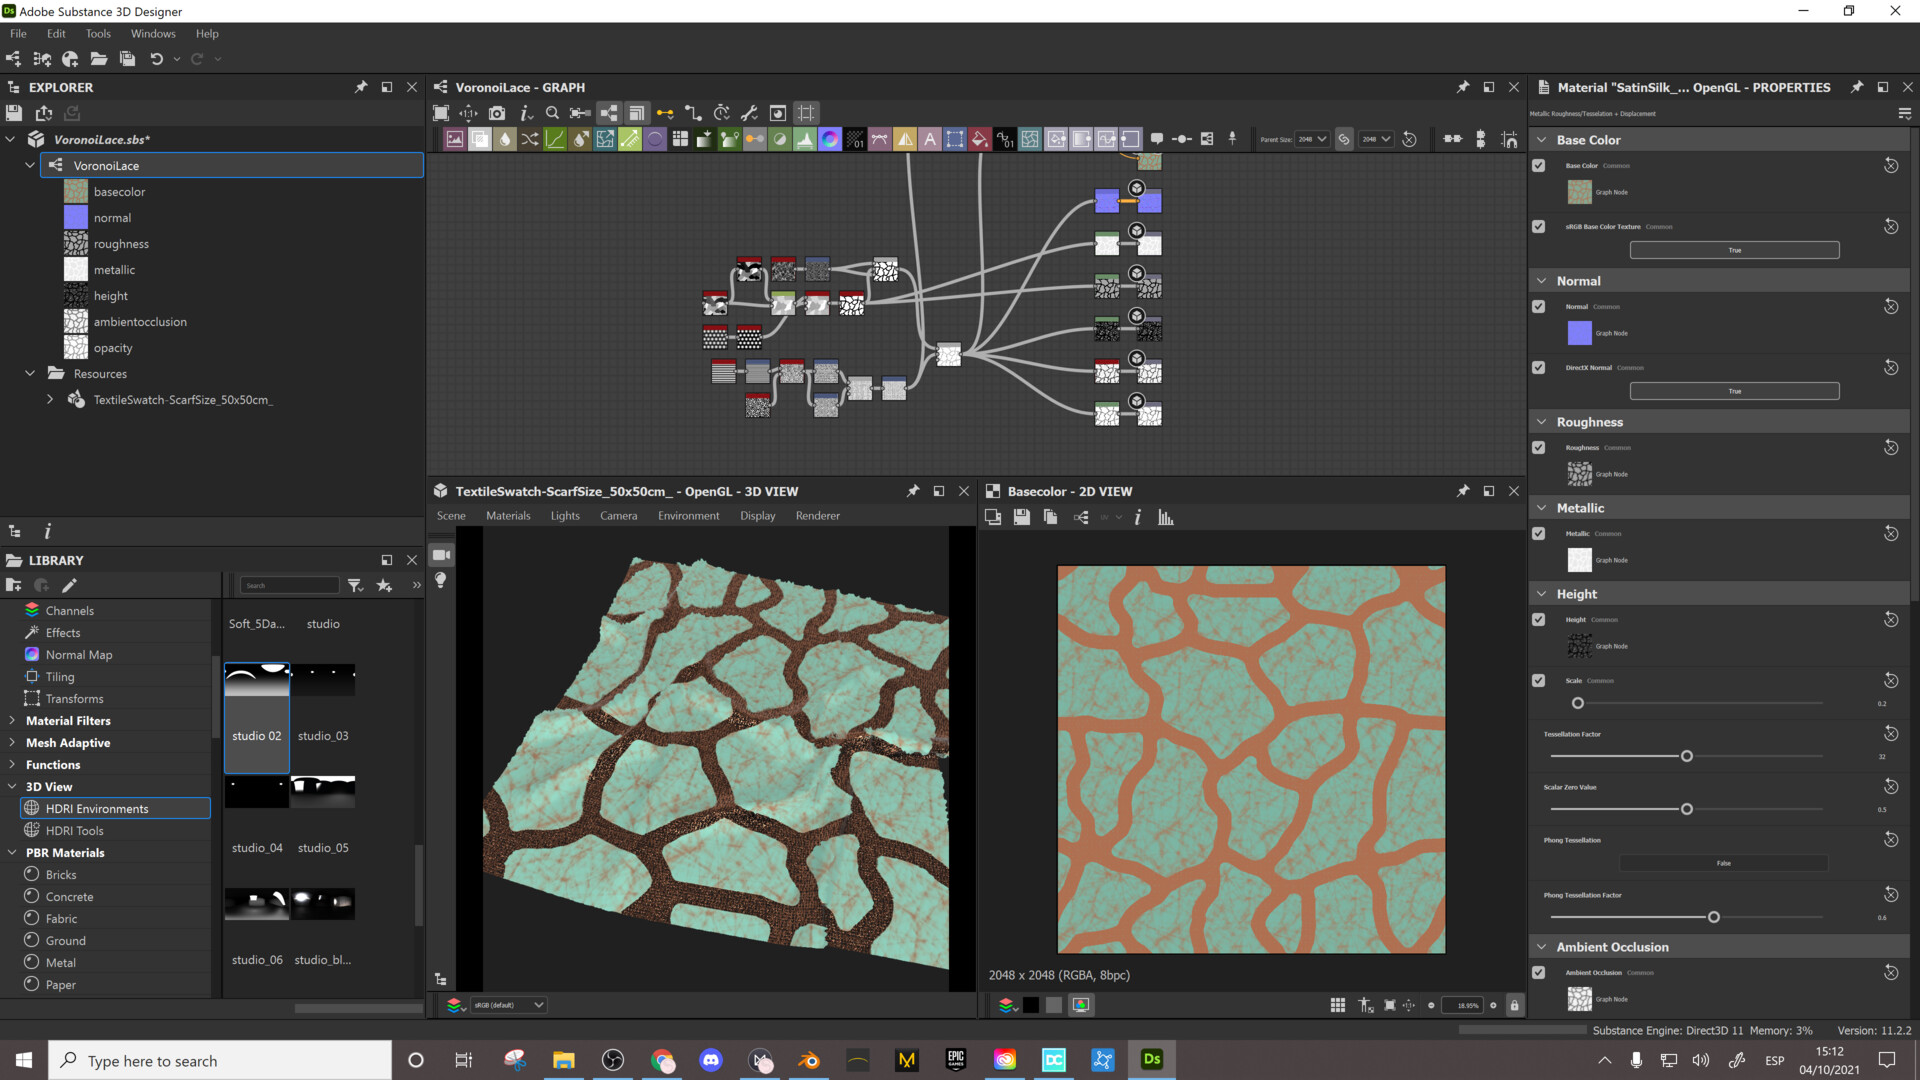The height and width of the screenshot is (1080, 1920).
Task: Click the wrench tools icon in graph toolbar
Action: click(x=750, y=112)
